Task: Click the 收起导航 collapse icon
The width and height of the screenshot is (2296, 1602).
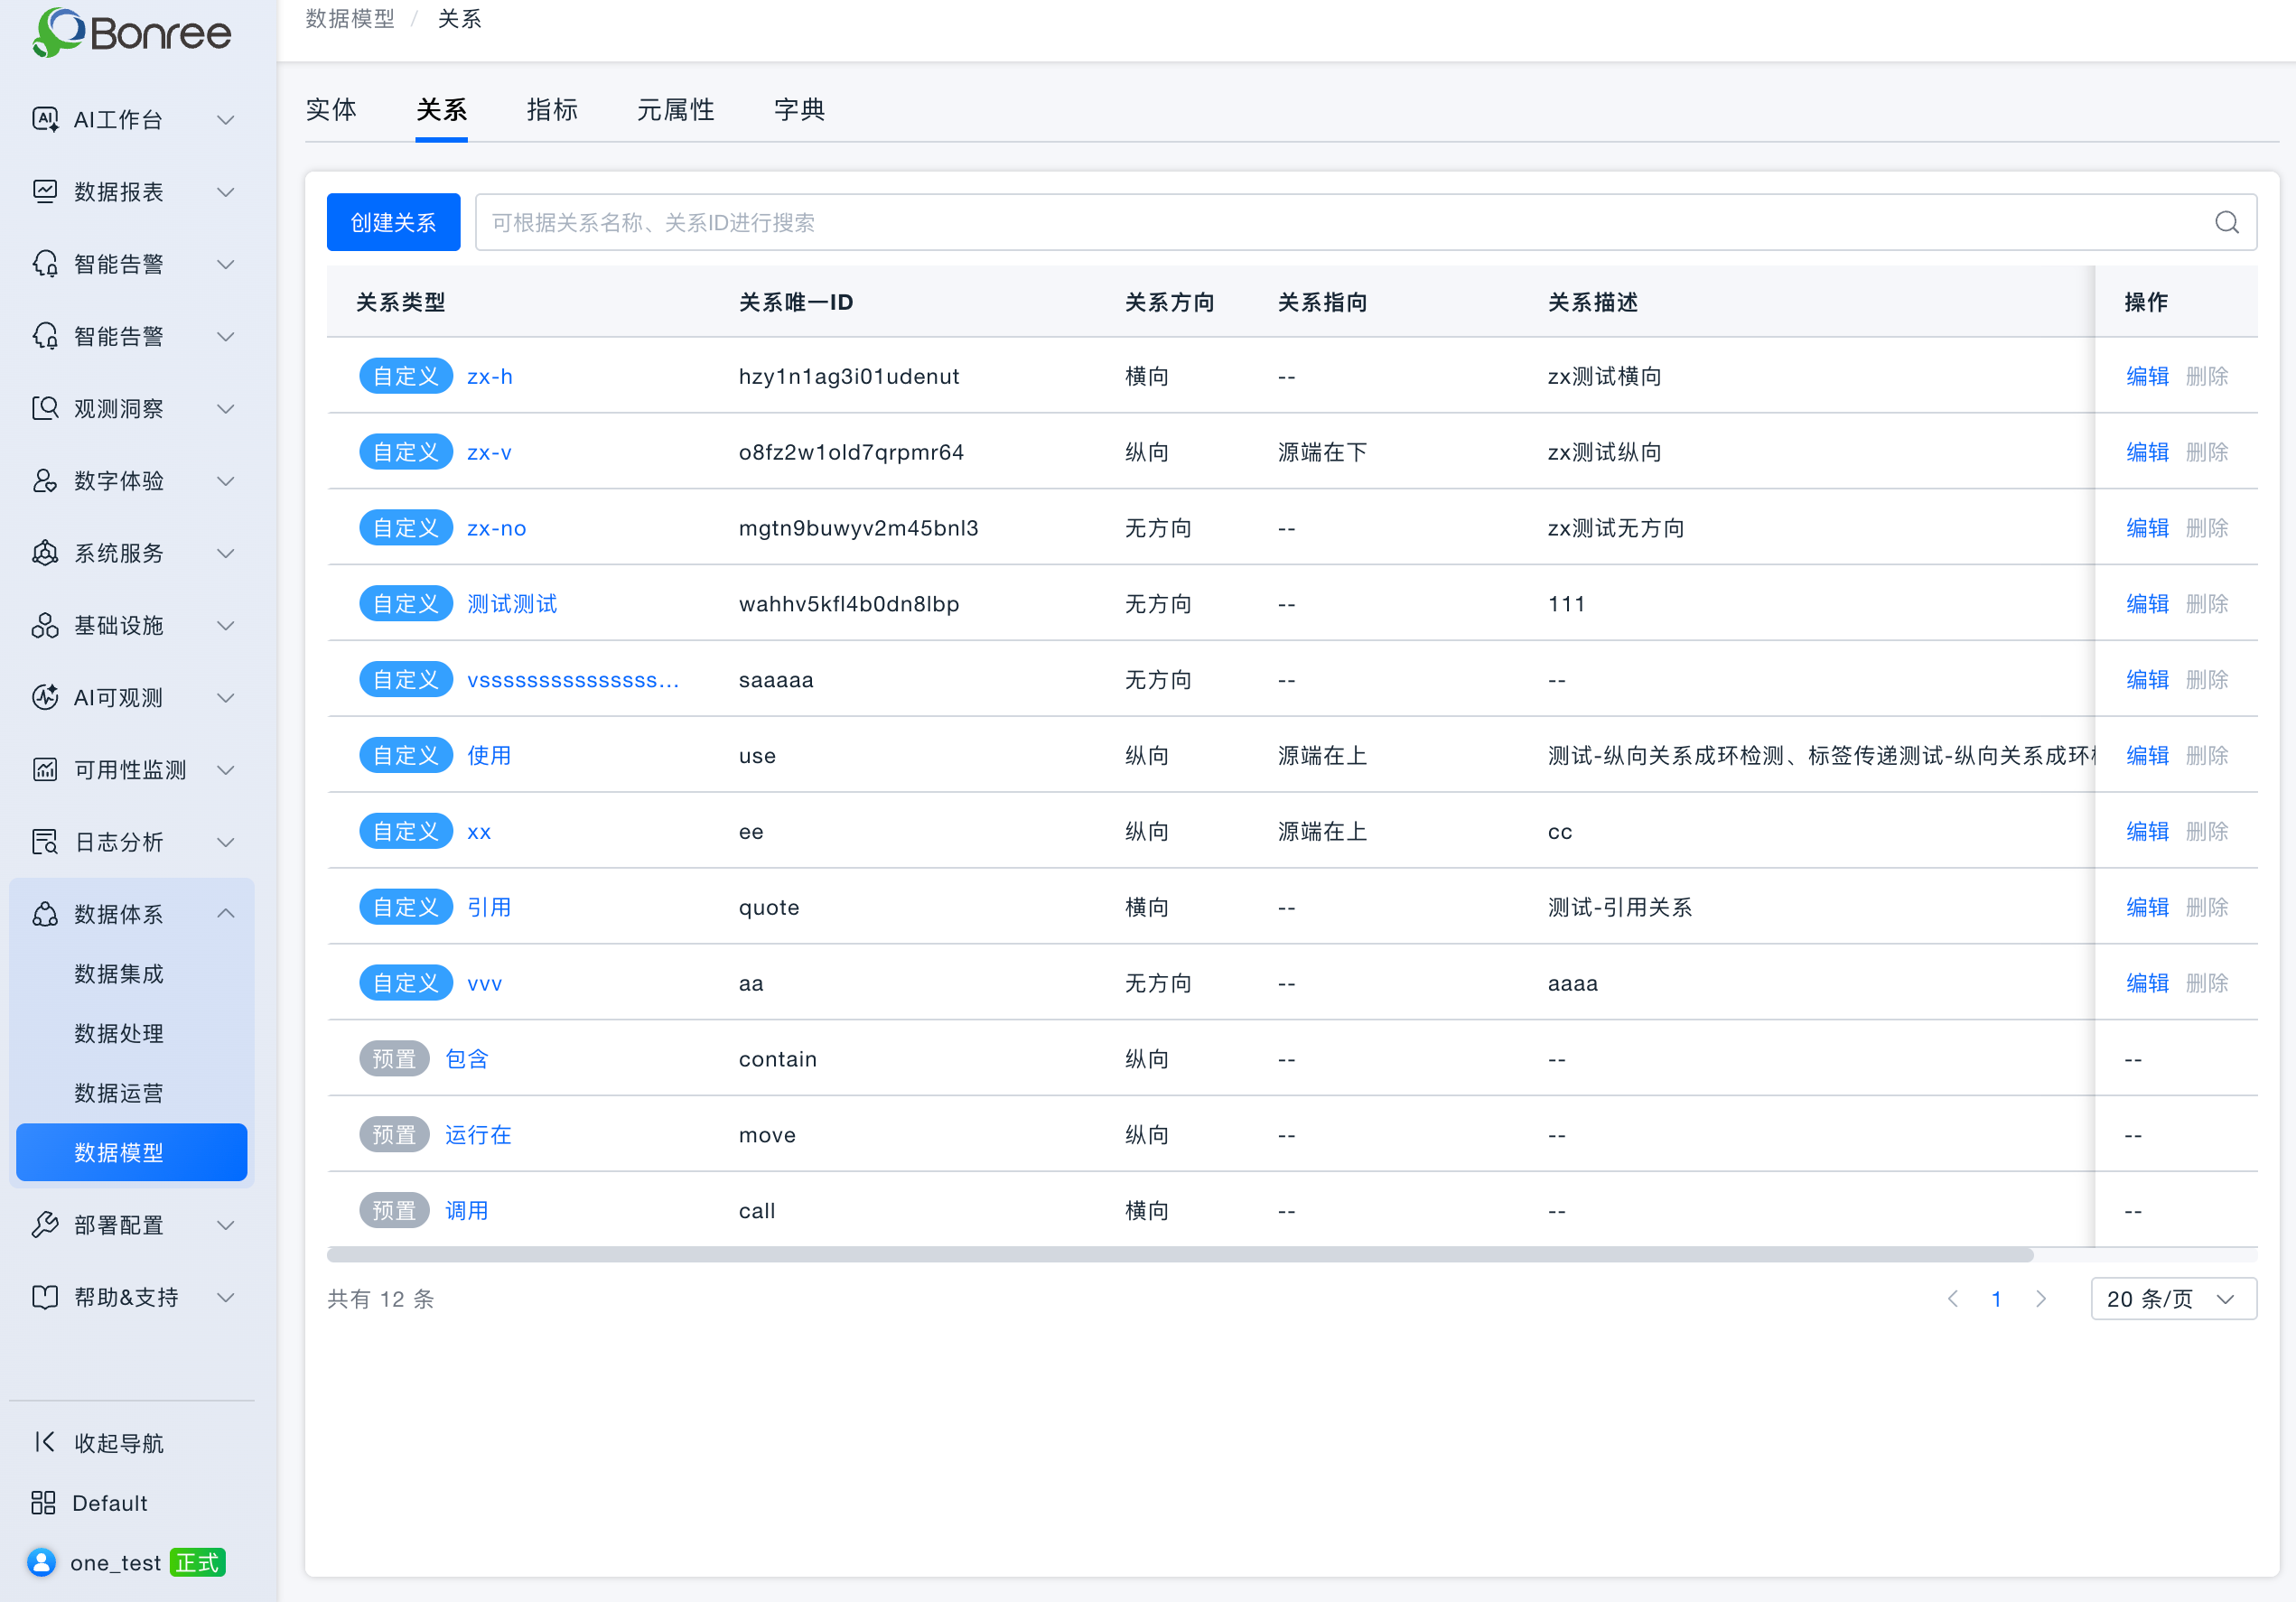Action: [x=45, y=1442]
